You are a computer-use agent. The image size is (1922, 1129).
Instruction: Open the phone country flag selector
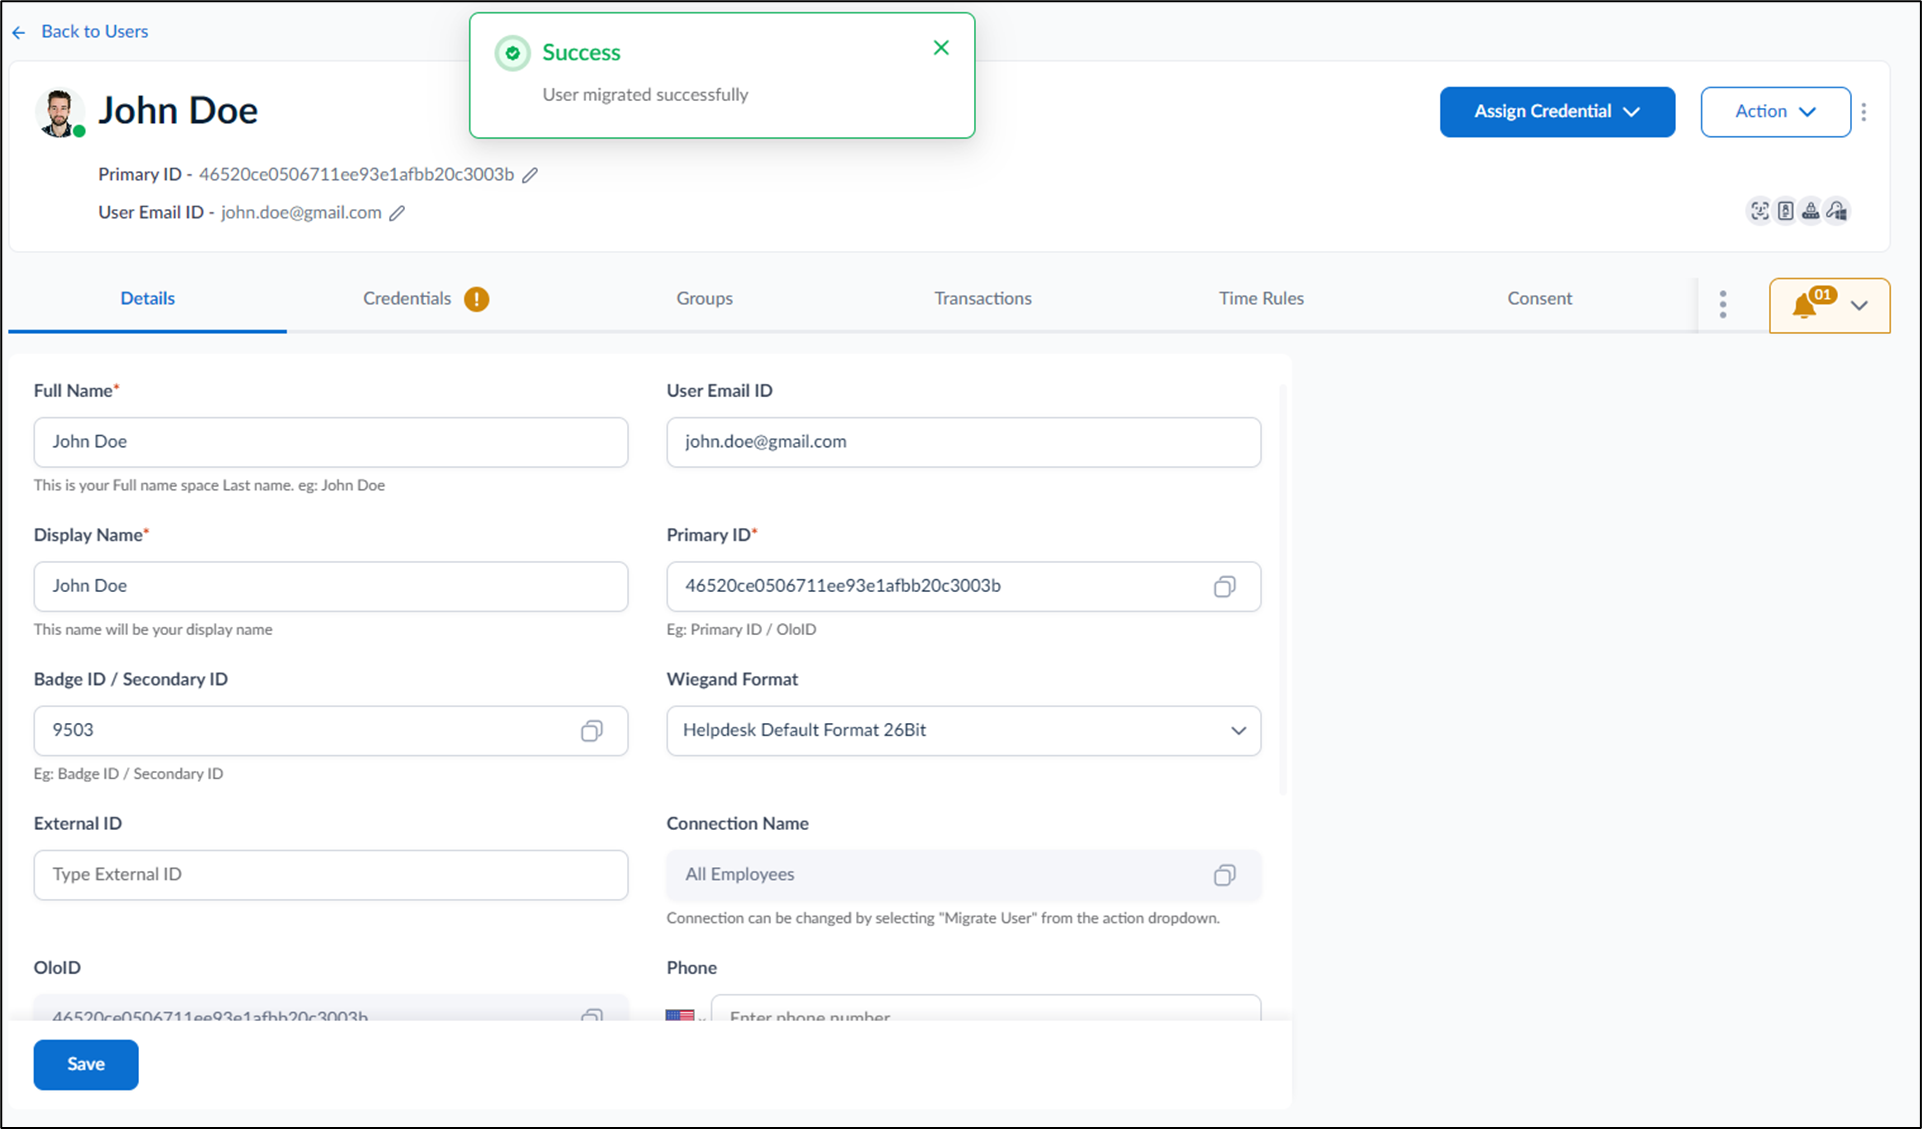coord(686,1014)
